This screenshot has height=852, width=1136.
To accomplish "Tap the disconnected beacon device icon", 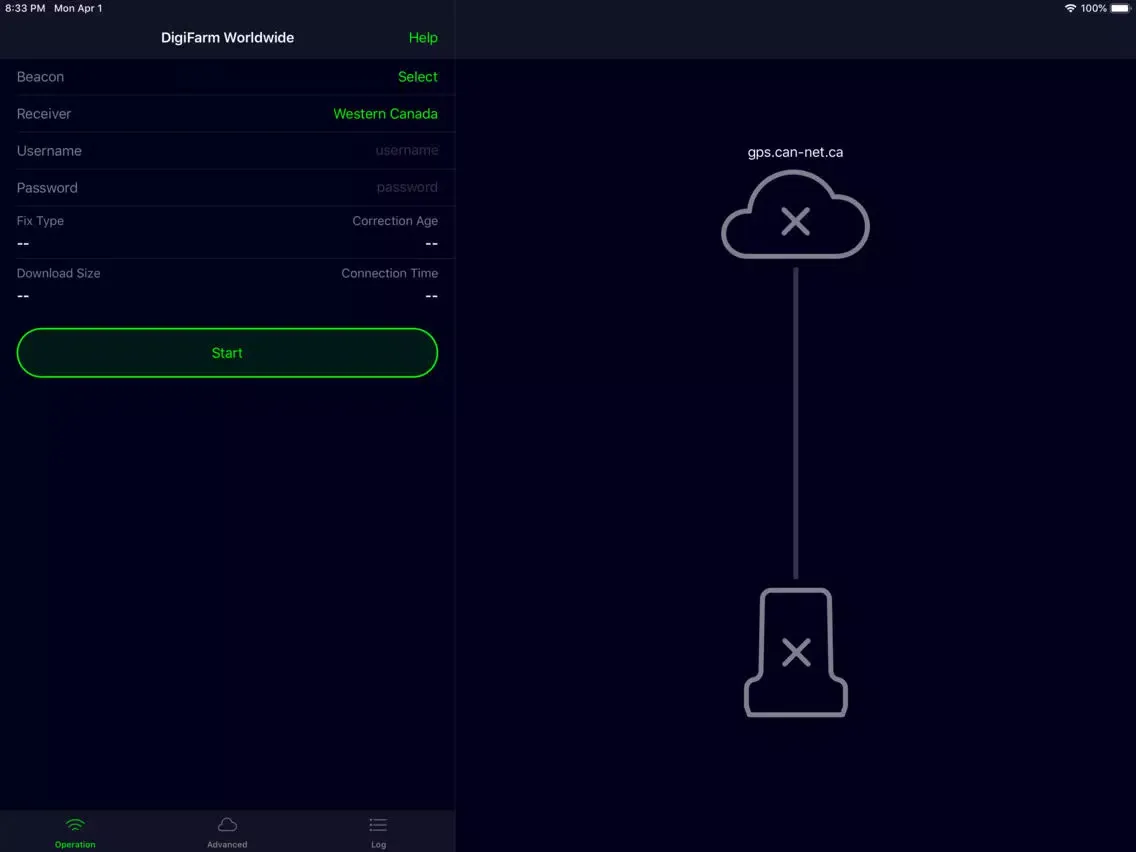I will tap(795, 653).
